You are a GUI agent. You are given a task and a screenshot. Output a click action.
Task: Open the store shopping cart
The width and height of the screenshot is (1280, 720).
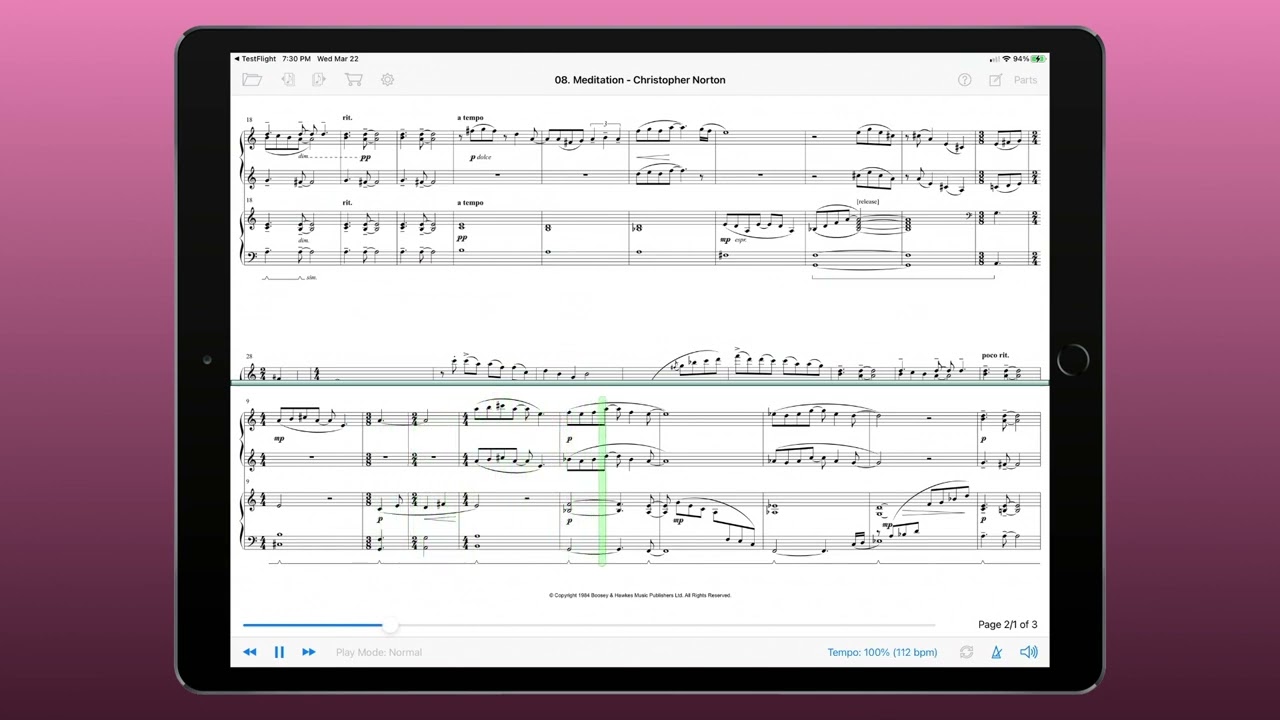[x=353, y=80]
